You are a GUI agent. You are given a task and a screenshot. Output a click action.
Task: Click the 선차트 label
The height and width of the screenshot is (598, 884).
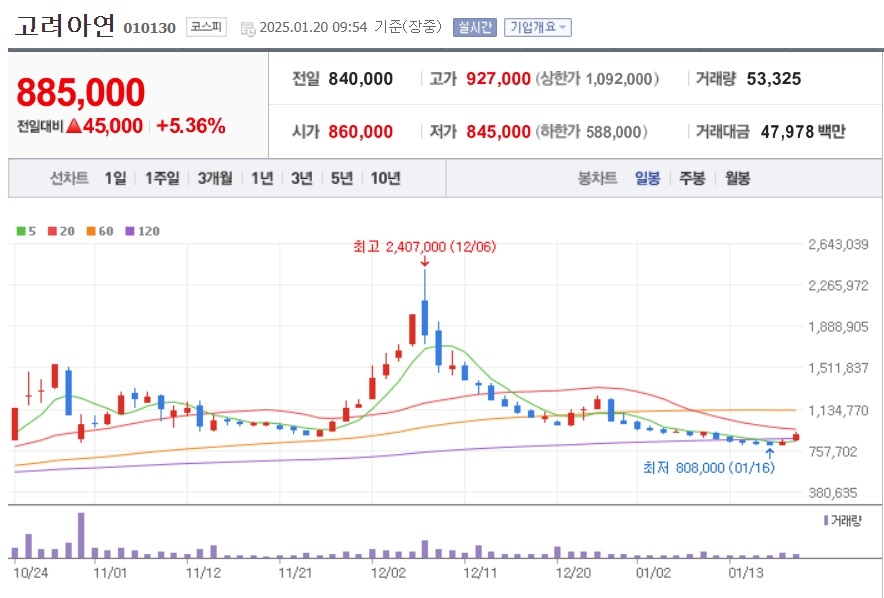(x=69, y=179)
